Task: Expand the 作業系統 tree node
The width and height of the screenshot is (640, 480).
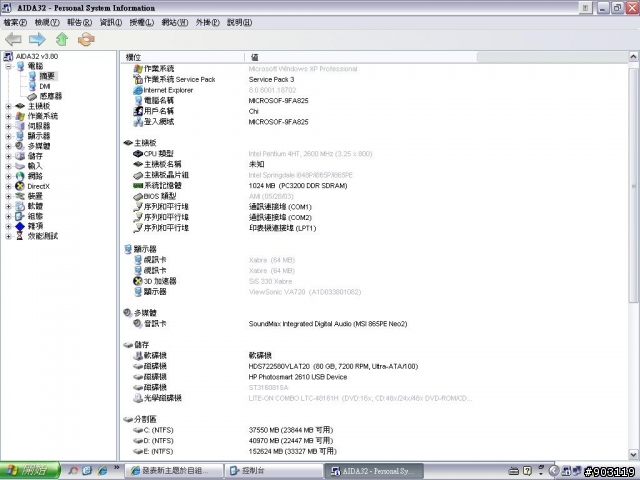Action: (8, 116)
